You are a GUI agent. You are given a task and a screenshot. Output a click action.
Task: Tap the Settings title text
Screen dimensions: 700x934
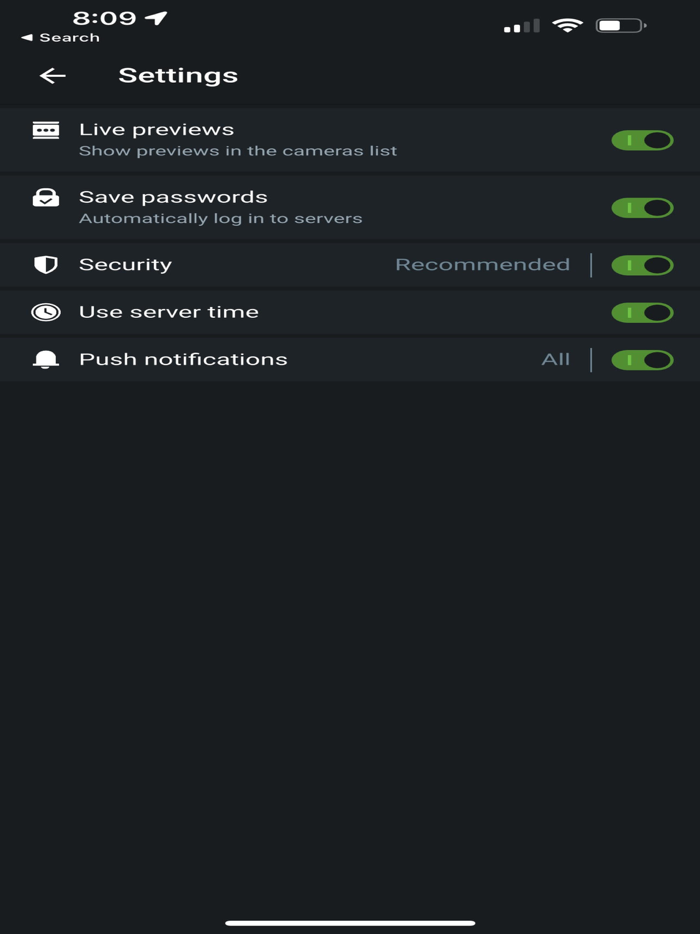click(178, 75)
